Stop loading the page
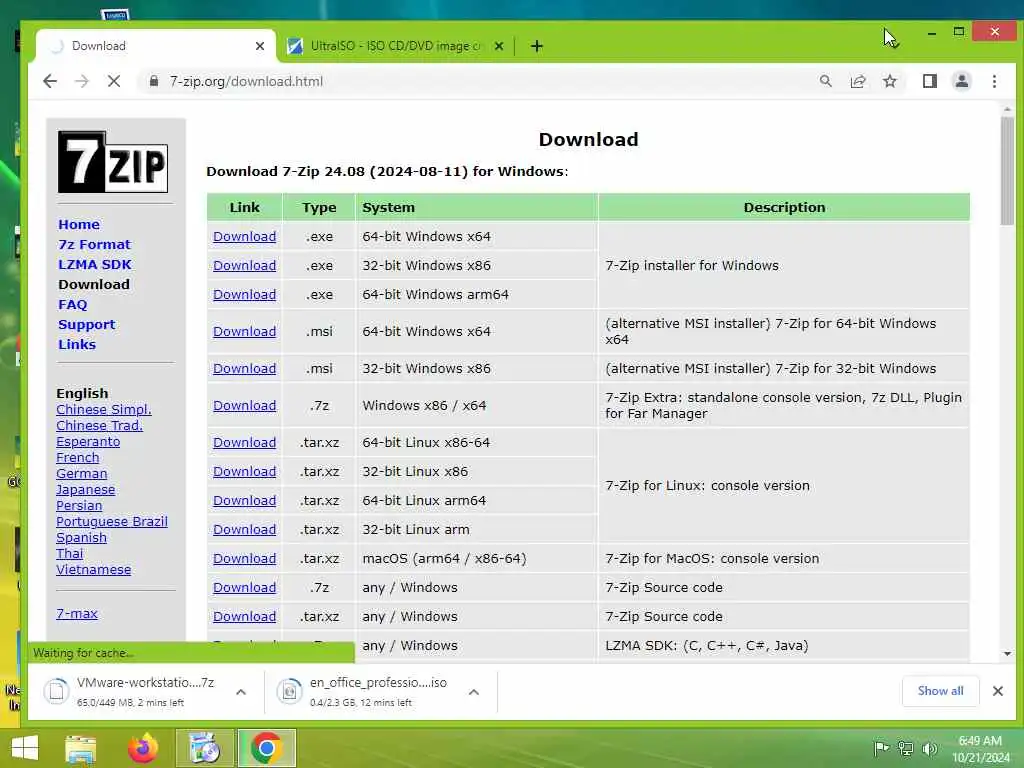This screenshot has height=768, width=1024. click(114, 81)
